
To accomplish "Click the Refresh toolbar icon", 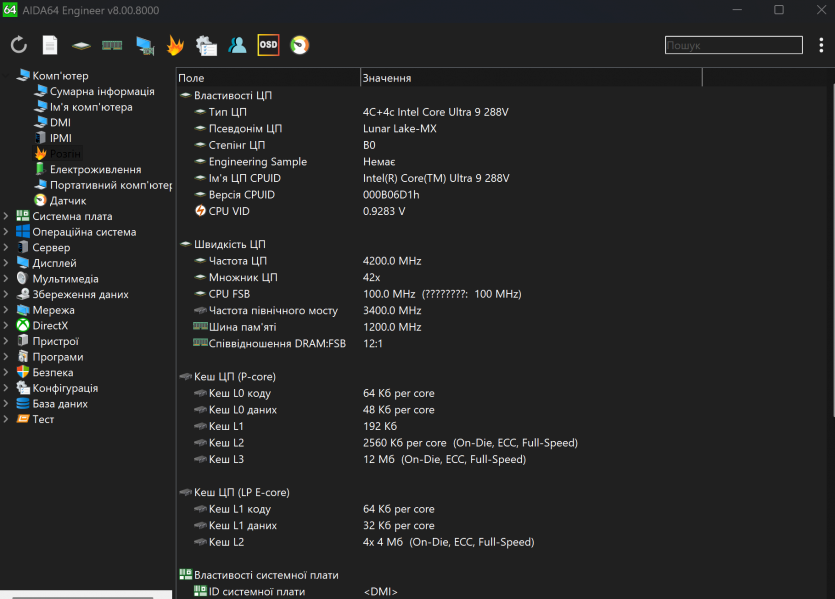I will tap(18, 45).
